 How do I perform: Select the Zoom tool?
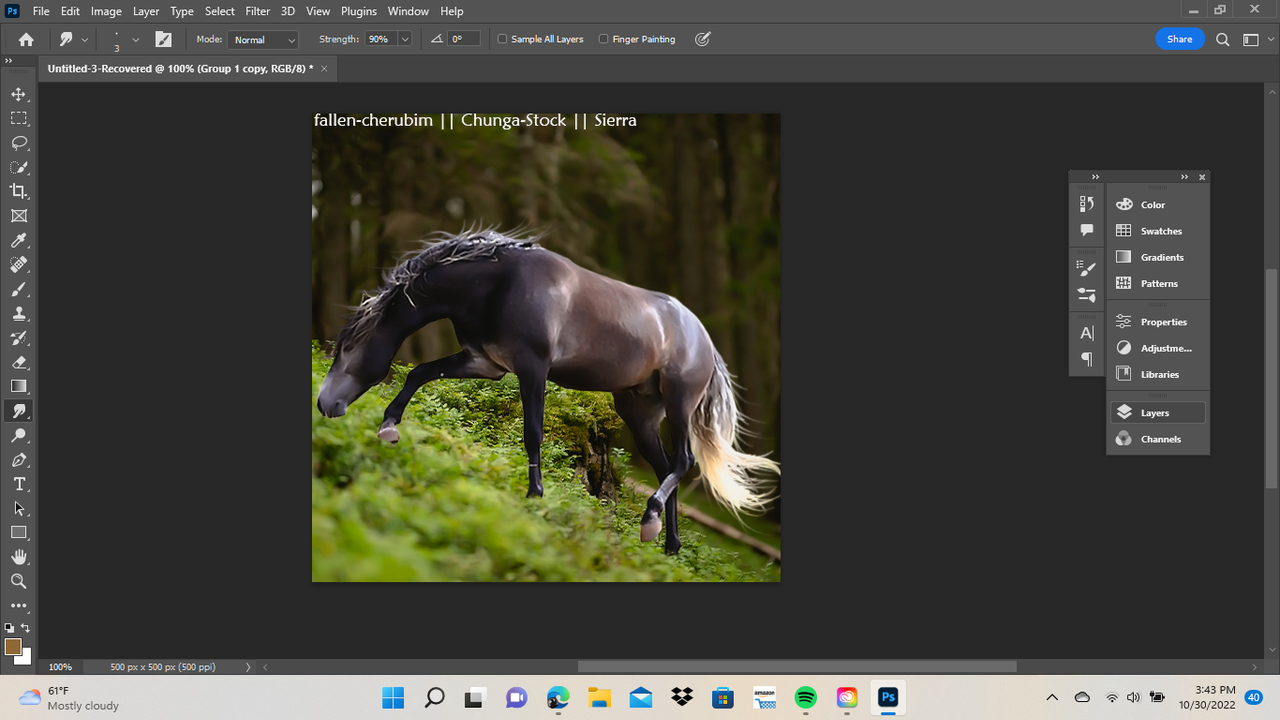[x=19, y=581]
